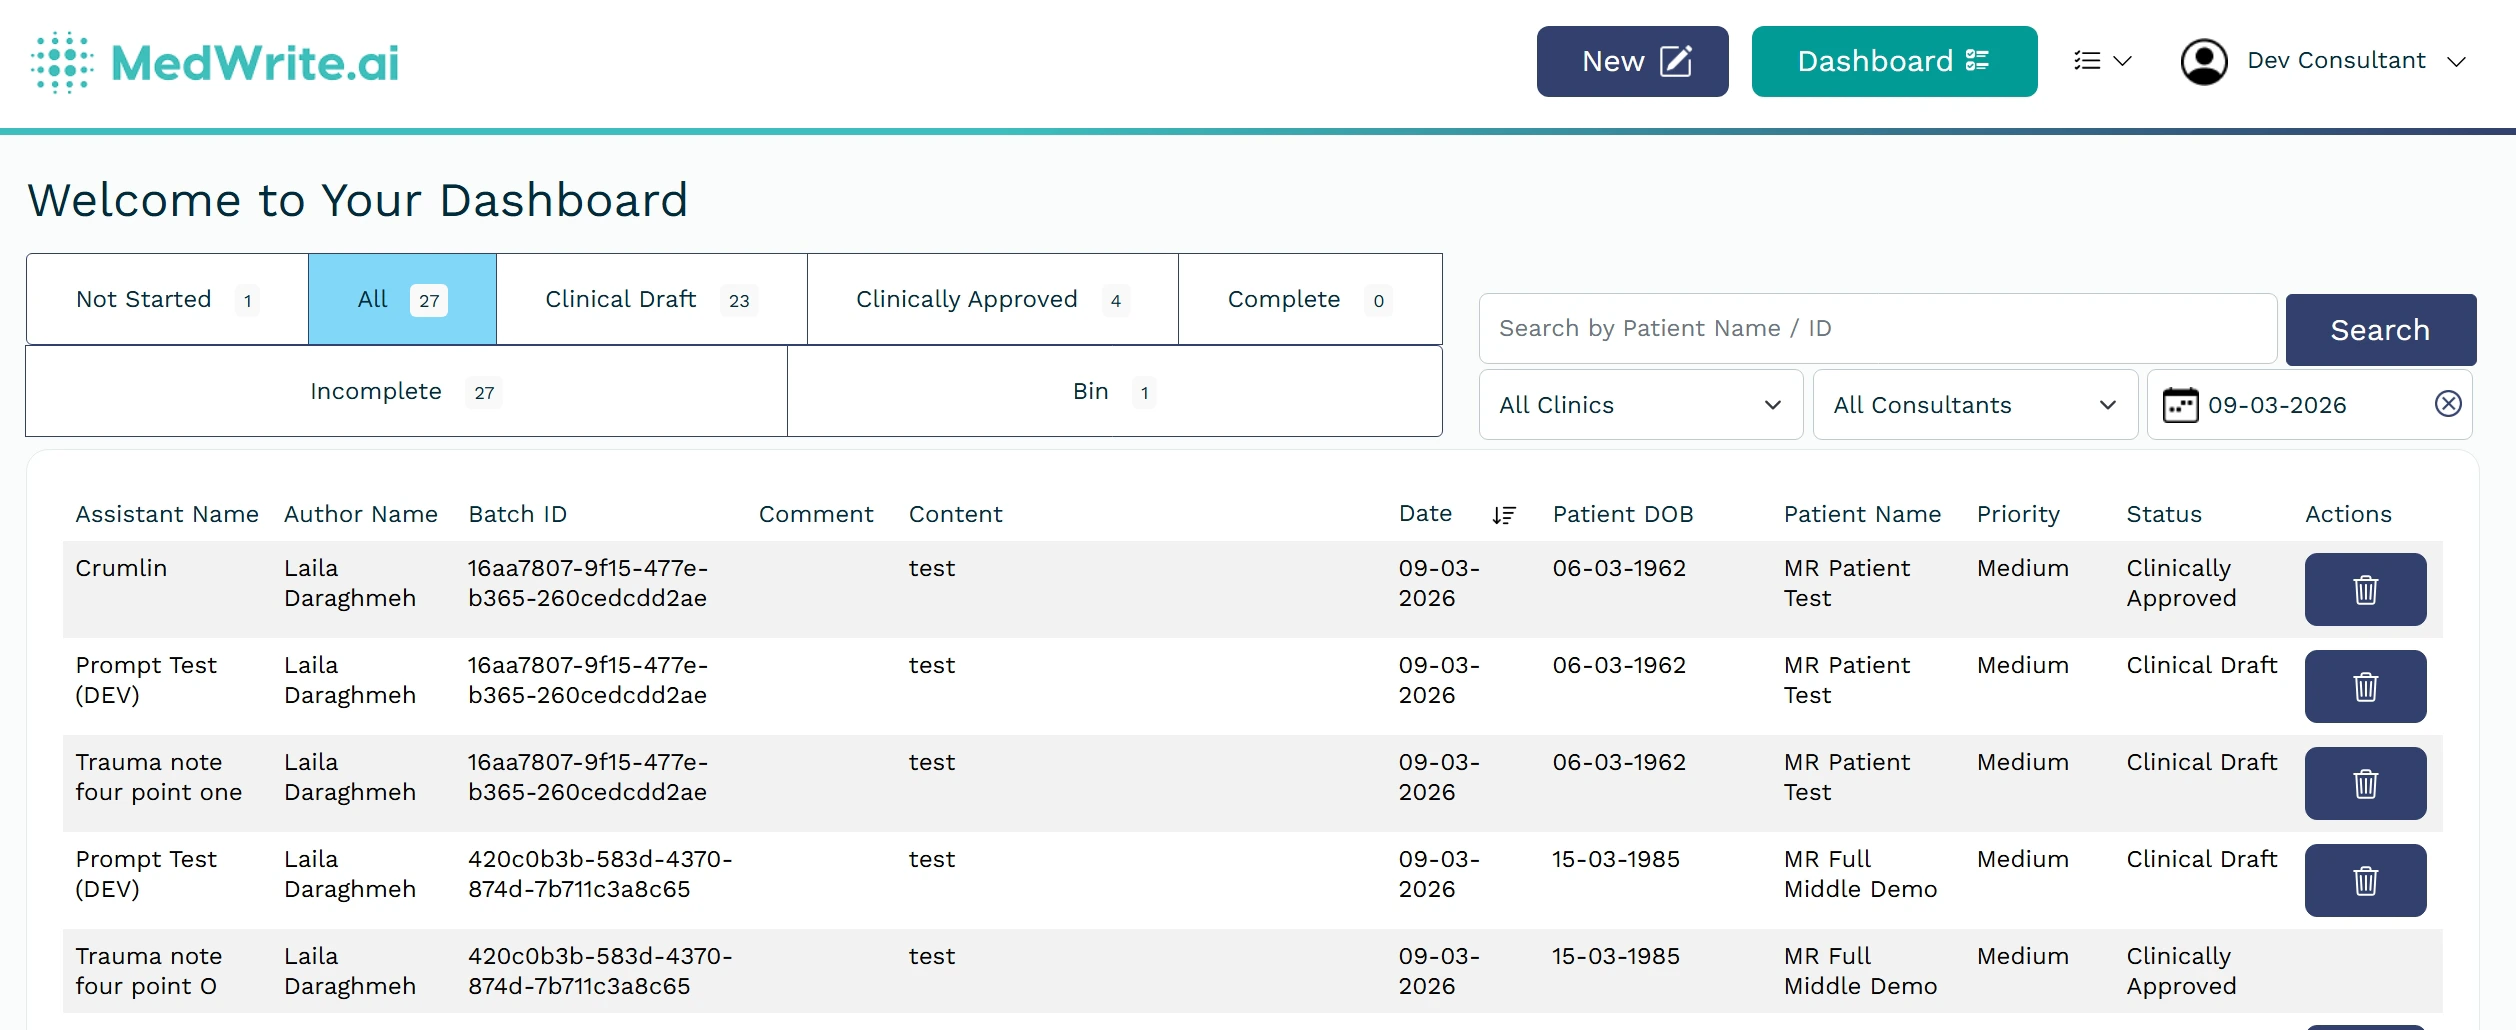Viewport: 2516px width, 1030px height.
Task: Open the All Consultants dropdown
Action: [x=1975, y=404]
